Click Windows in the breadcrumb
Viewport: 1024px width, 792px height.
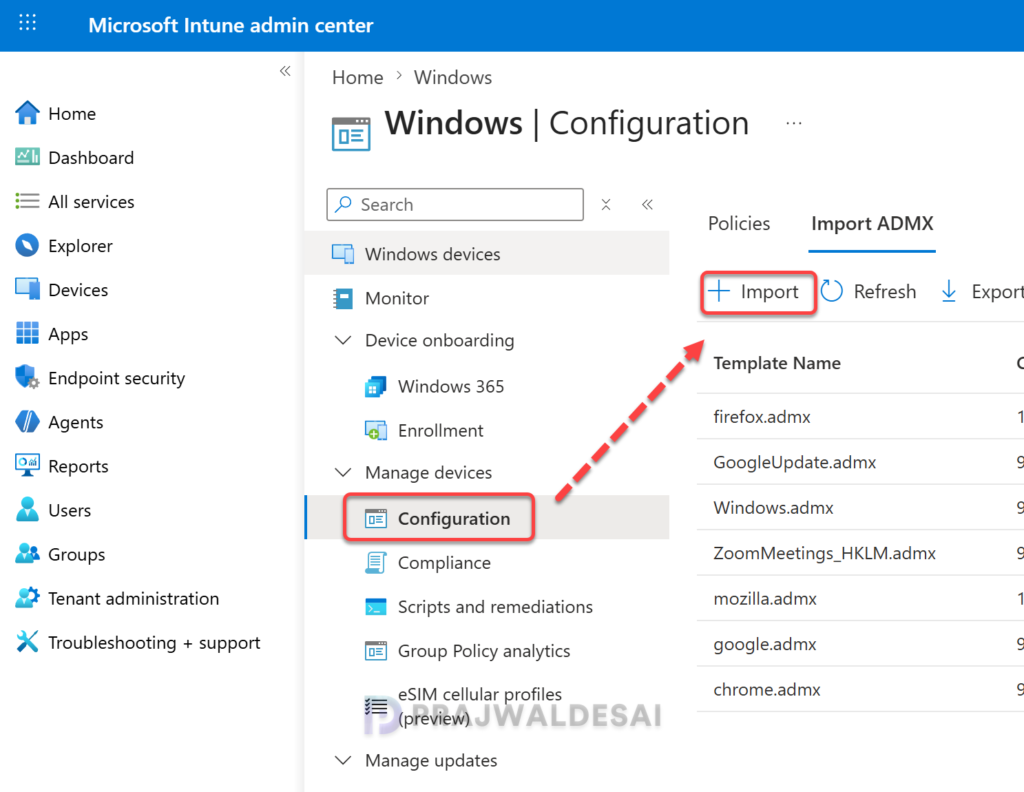pos(453,77)
